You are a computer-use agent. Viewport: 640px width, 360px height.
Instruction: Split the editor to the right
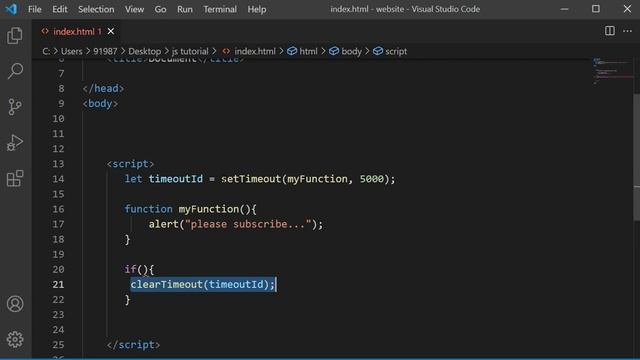pyautogui.click(x=609, y=31)
